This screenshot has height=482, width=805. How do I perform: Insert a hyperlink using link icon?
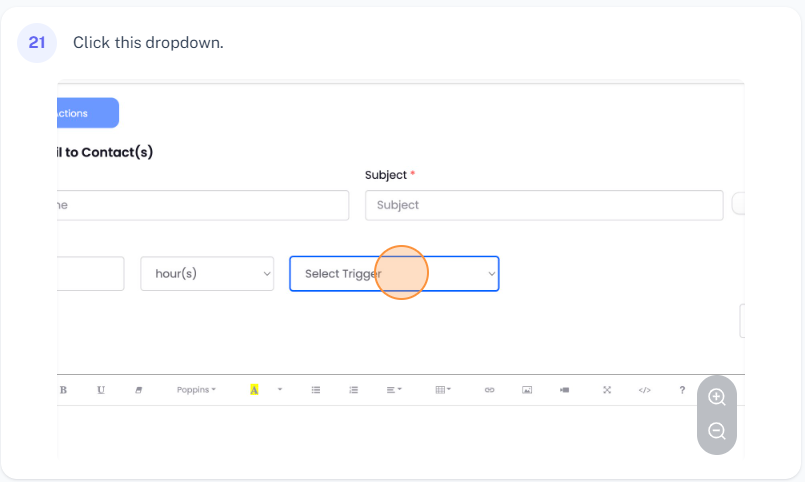[489, 390]
